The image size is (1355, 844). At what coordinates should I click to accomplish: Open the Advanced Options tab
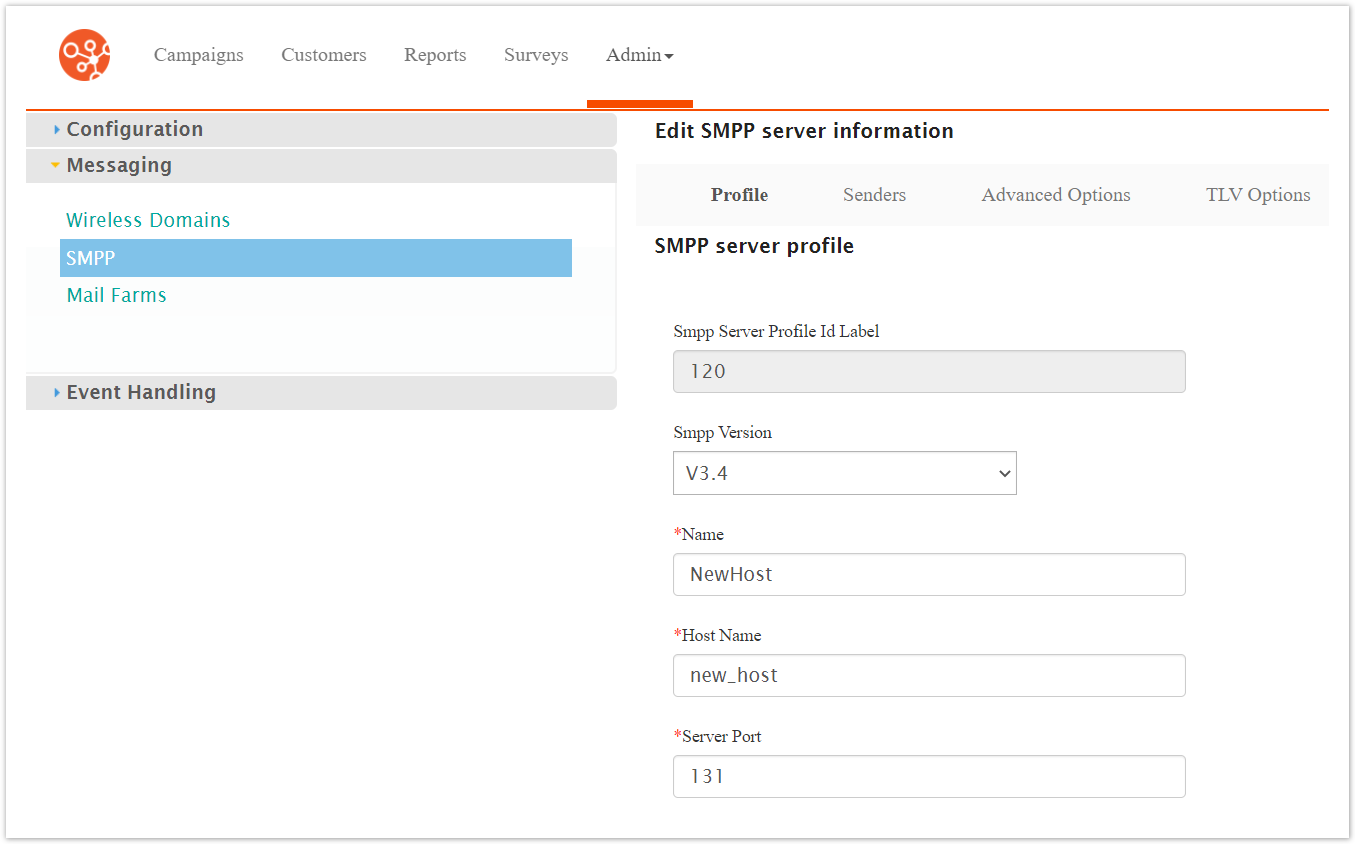click(x=1056, y=195)
